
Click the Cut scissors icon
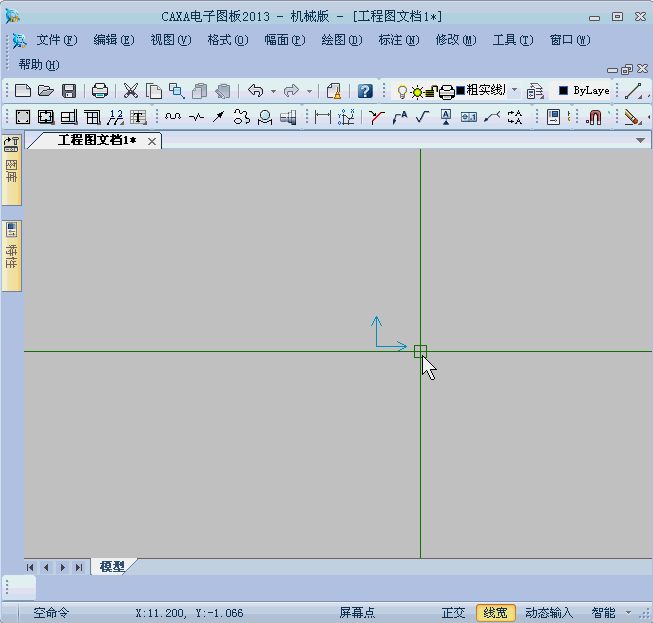point(131,91)
